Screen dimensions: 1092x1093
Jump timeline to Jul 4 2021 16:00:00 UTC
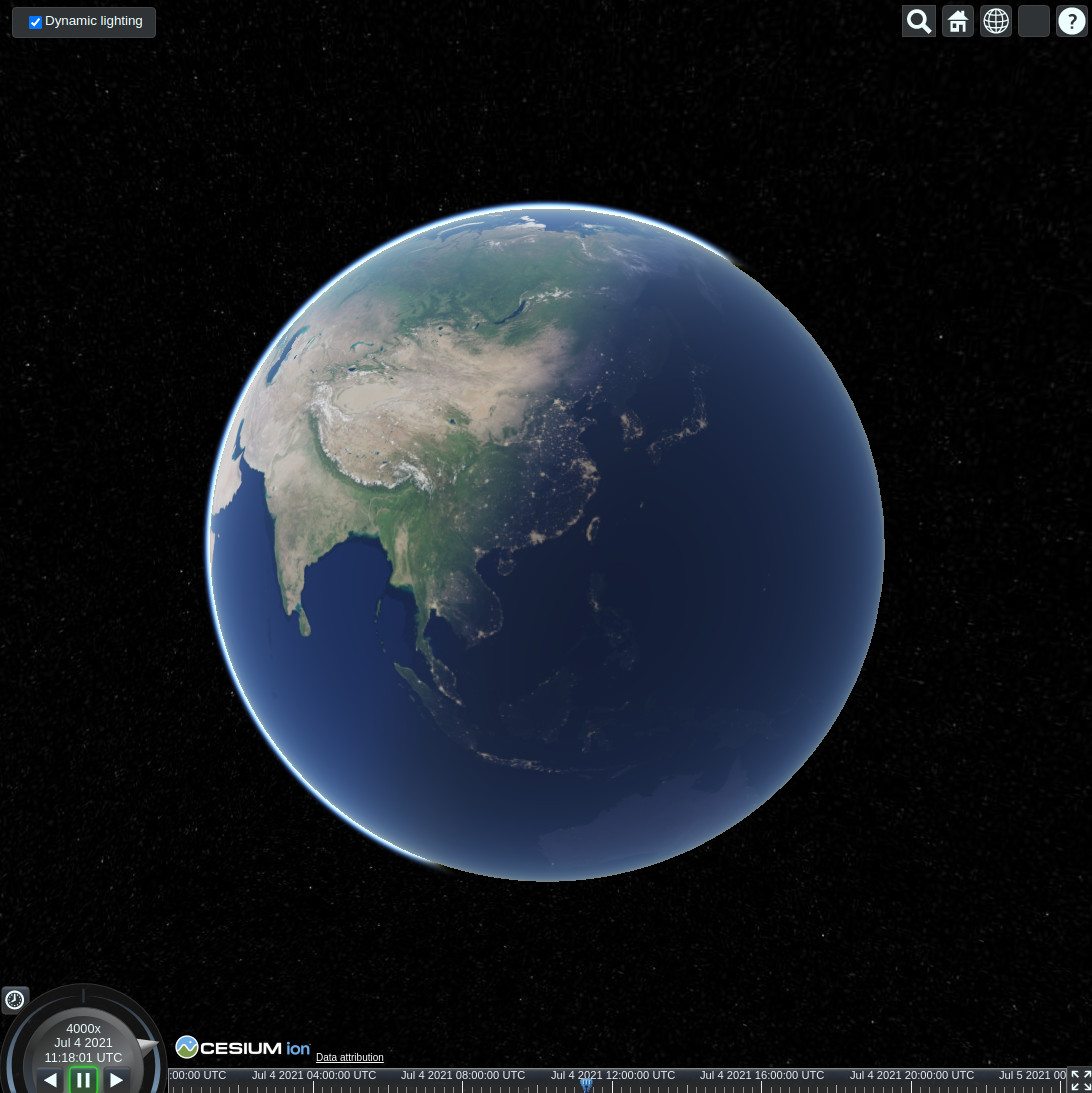click(762, 1075)
